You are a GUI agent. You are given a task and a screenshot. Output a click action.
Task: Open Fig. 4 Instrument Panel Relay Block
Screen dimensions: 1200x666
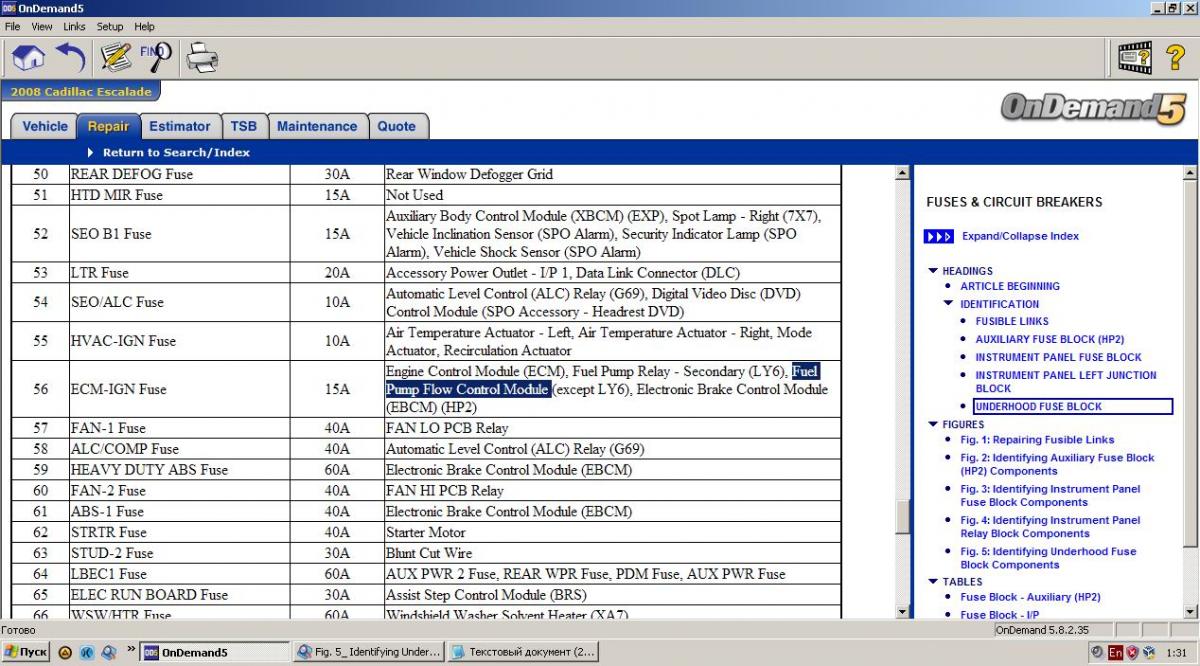(x=1050, y=527)
